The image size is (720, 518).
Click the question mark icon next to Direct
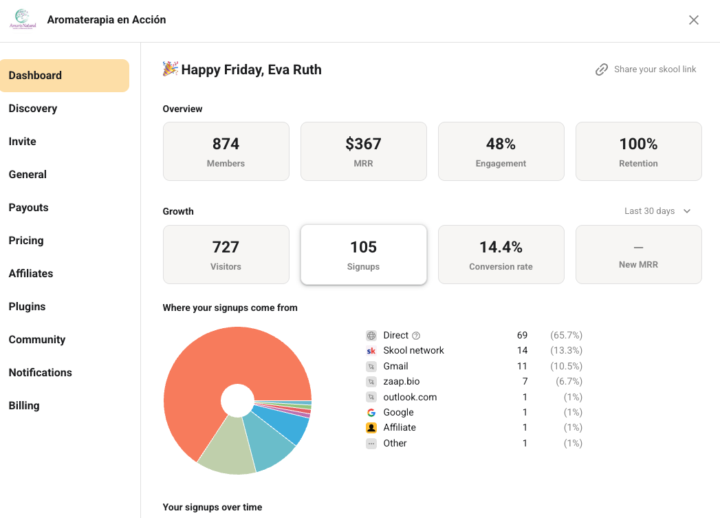point(416,336)
